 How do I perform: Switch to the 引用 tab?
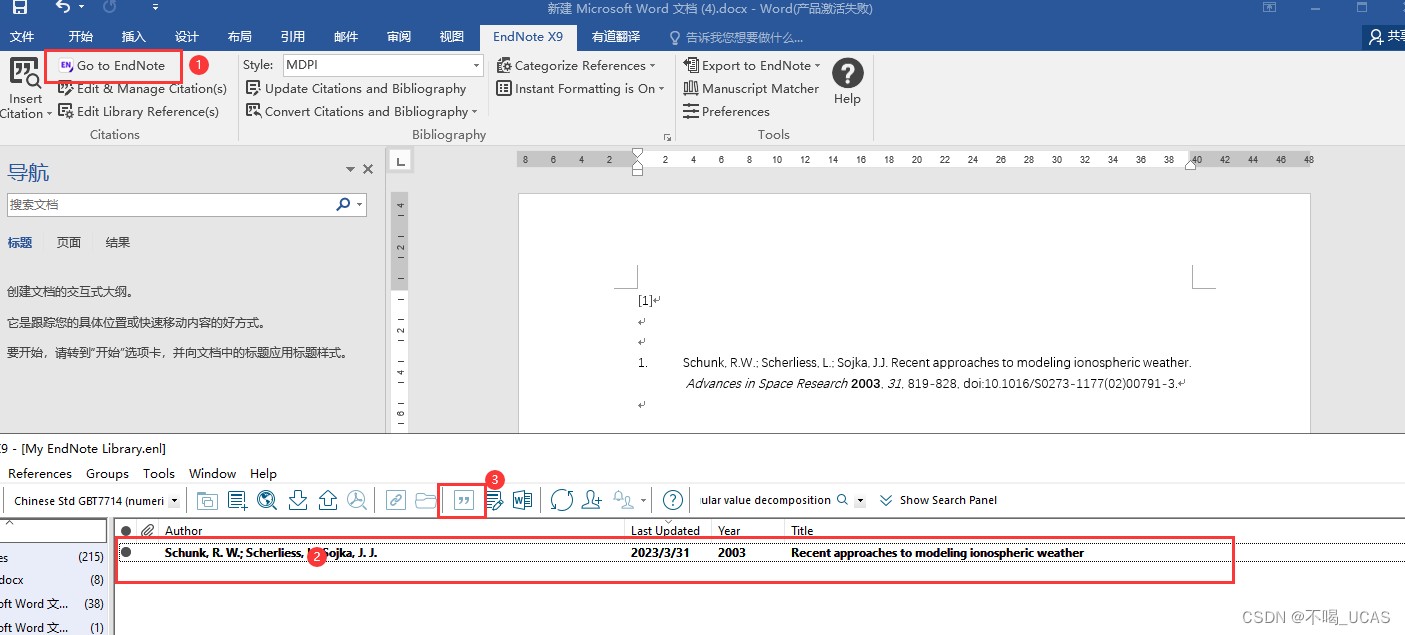point(293,37)
